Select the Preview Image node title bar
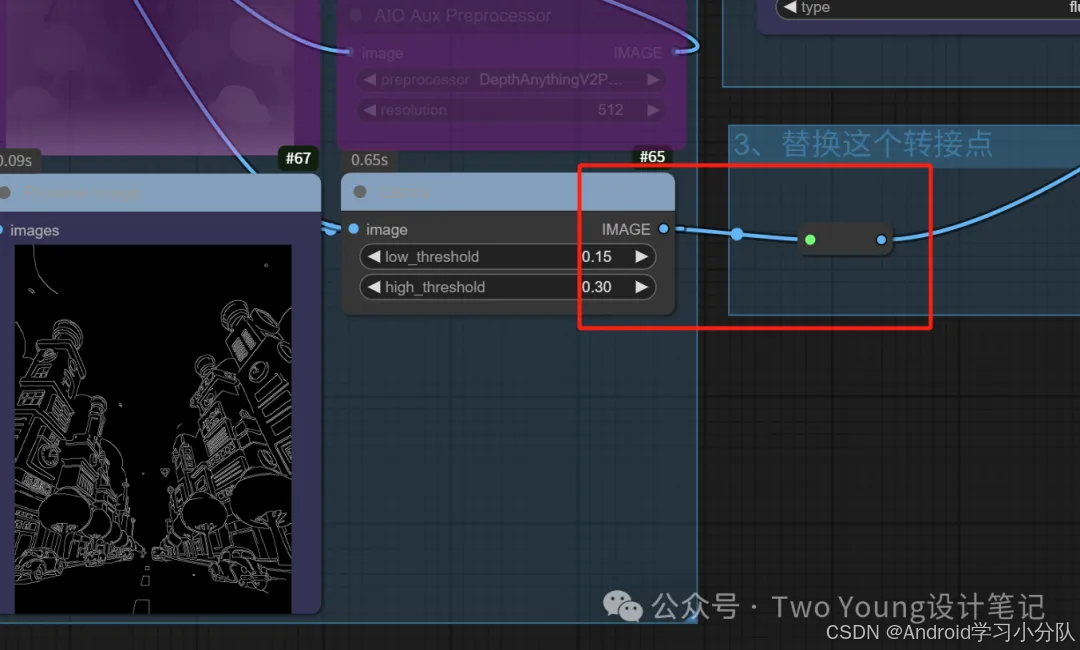Image resolution: width=1080 pixels, height=650 pixels. 160,192
